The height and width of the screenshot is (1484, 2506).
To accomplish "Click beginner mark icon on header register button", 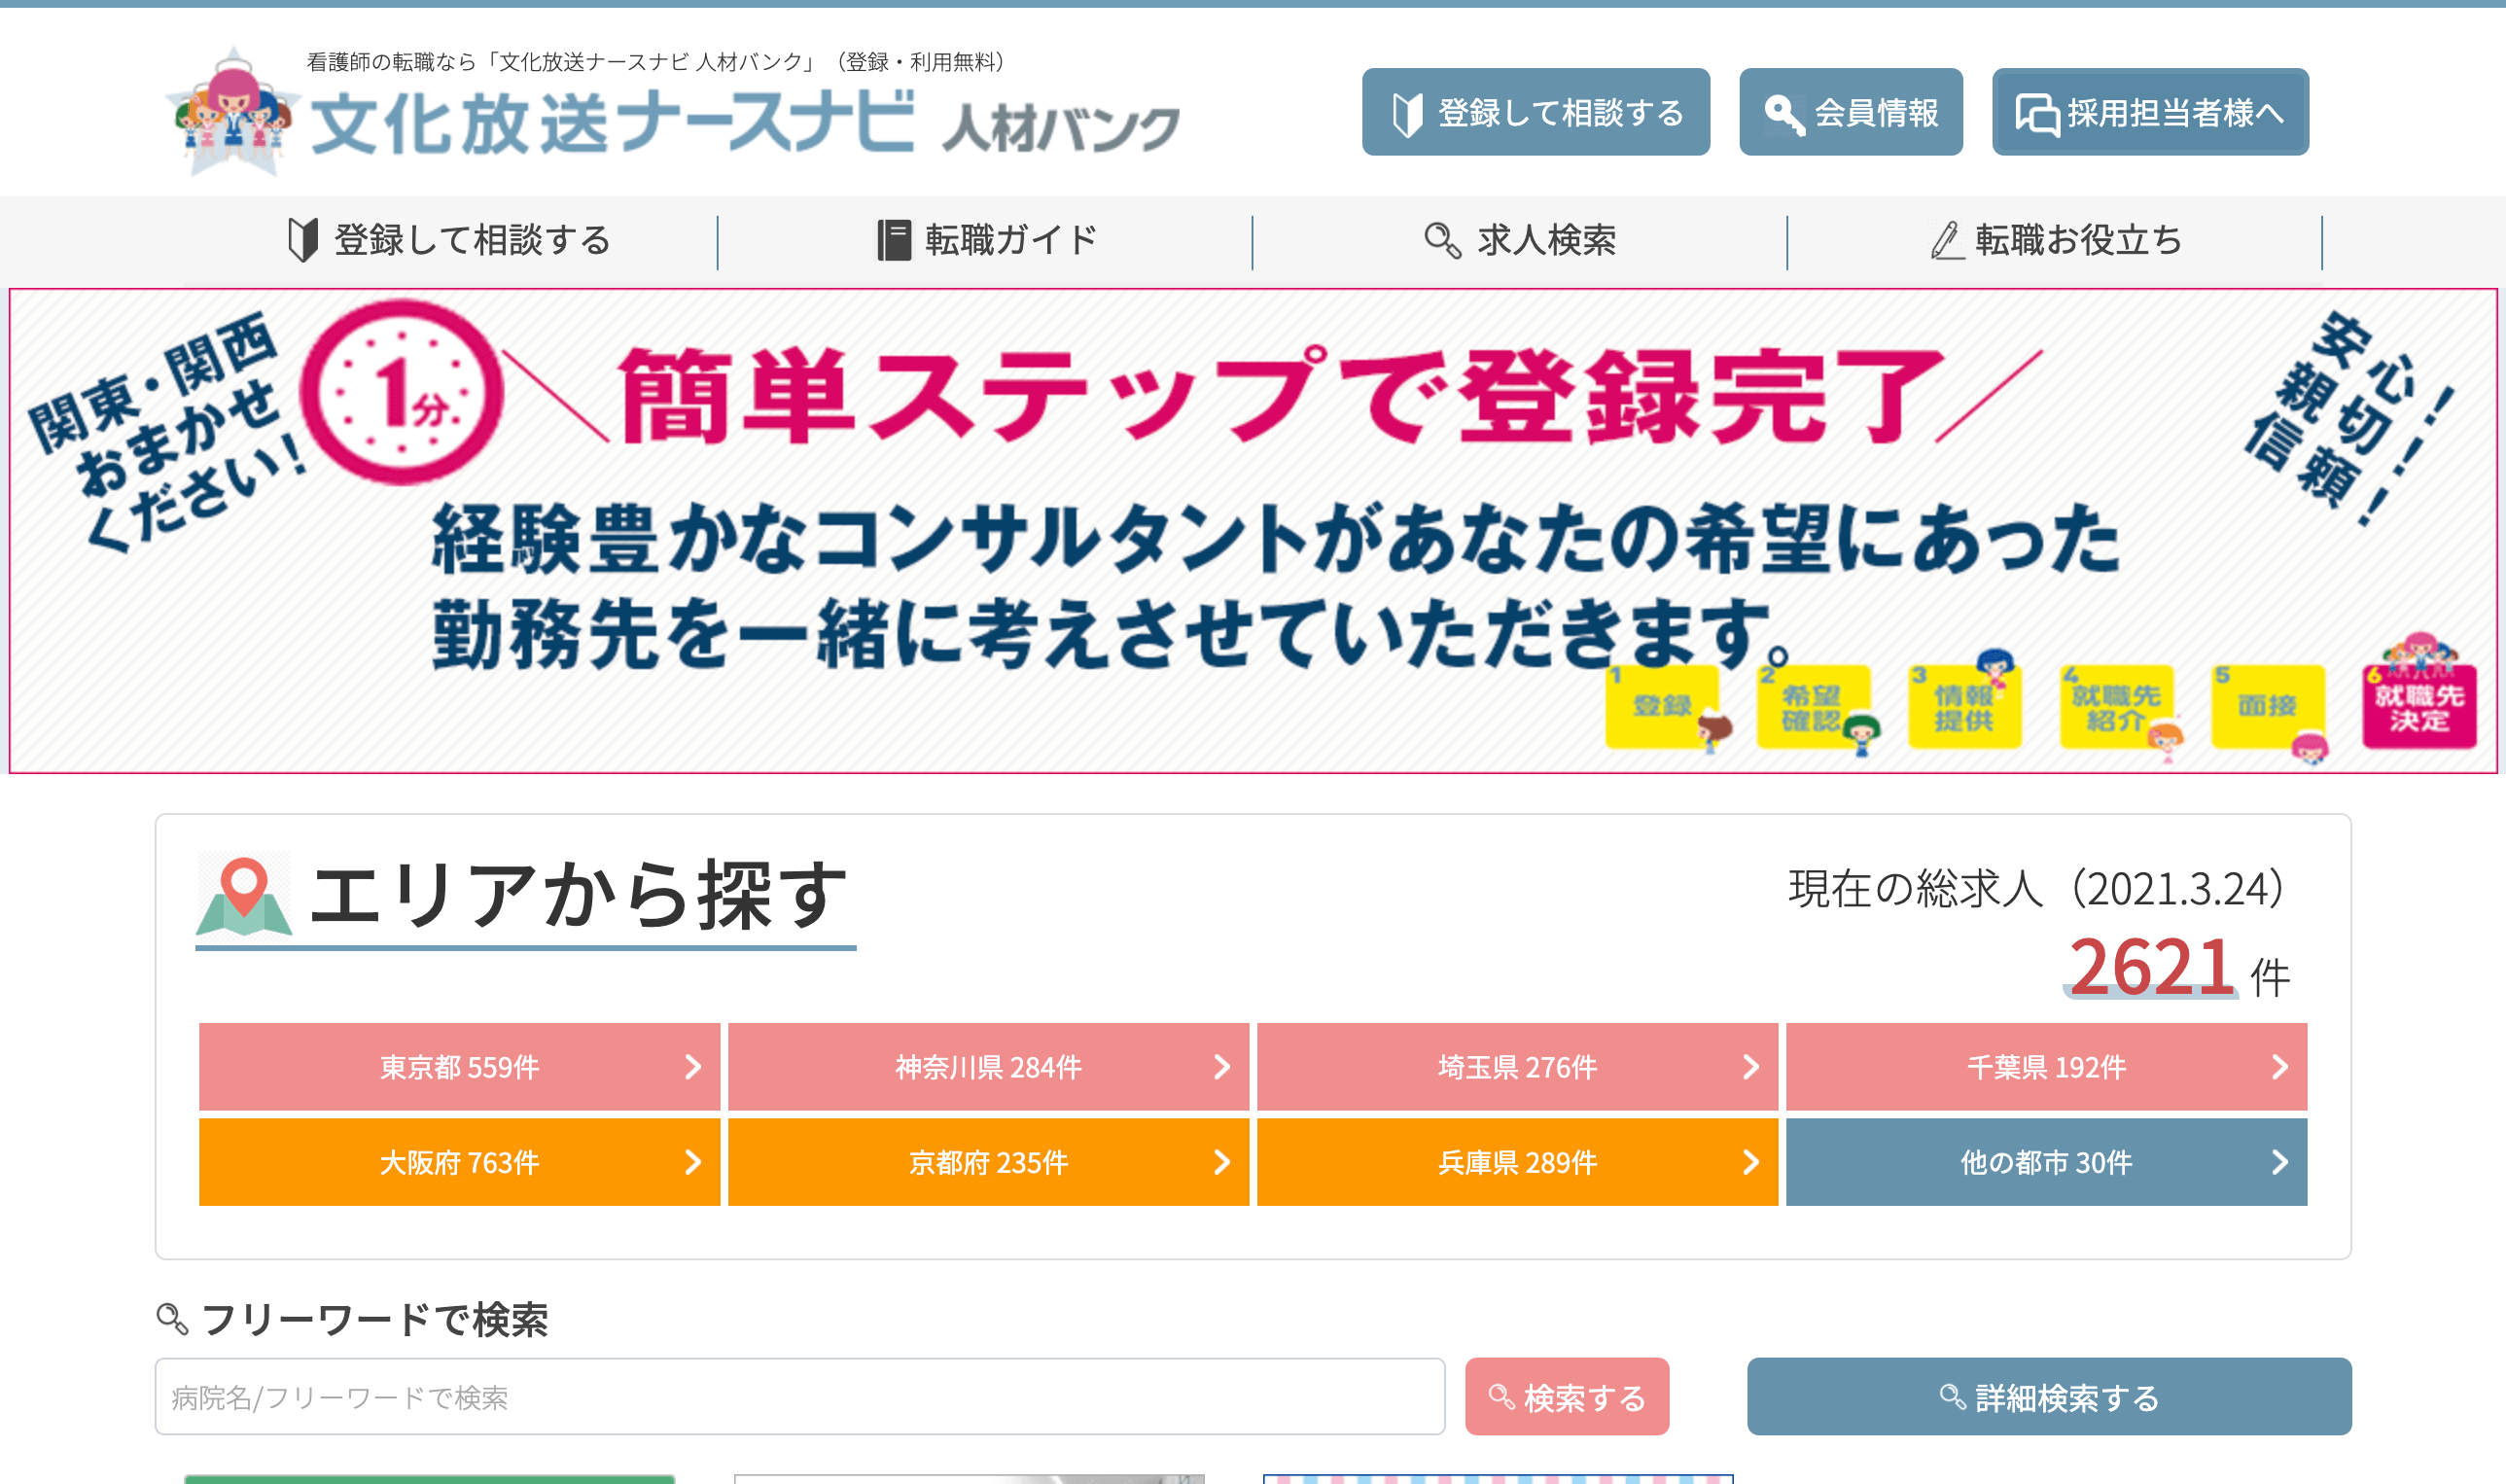I will click(1406, 114).
